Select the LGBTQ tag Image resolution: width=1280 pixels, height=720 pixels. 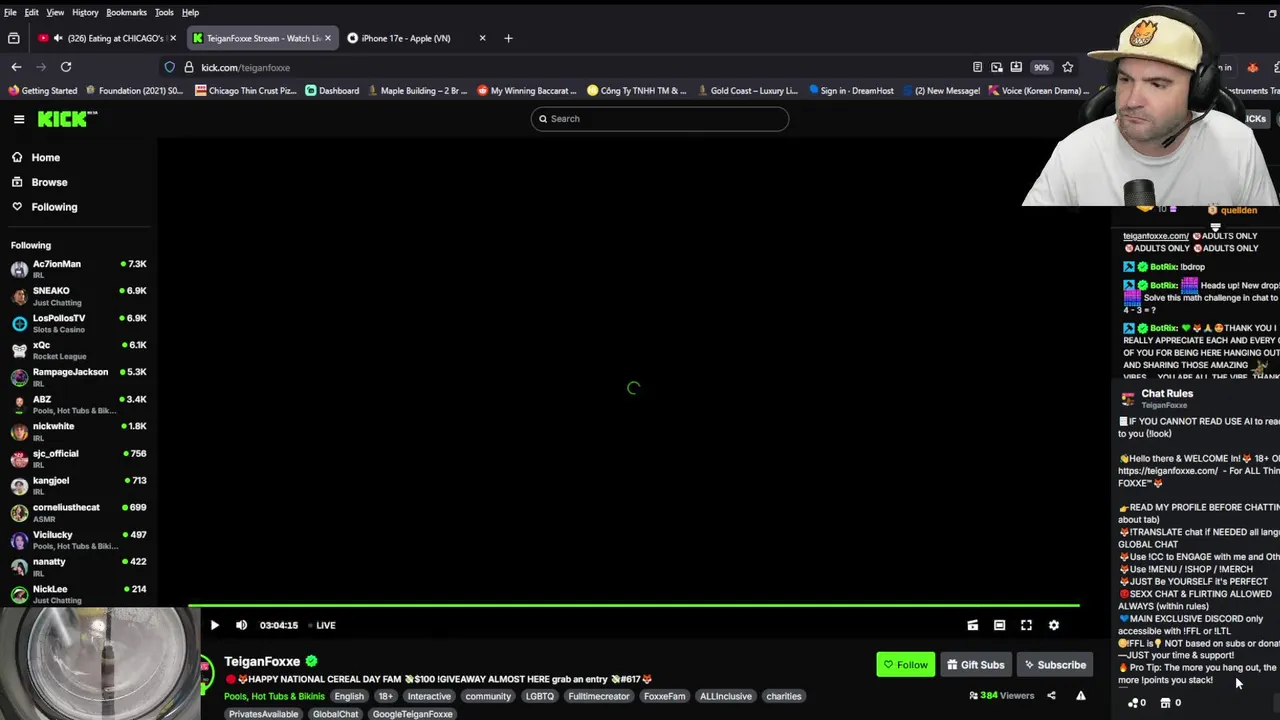(539, 696)
